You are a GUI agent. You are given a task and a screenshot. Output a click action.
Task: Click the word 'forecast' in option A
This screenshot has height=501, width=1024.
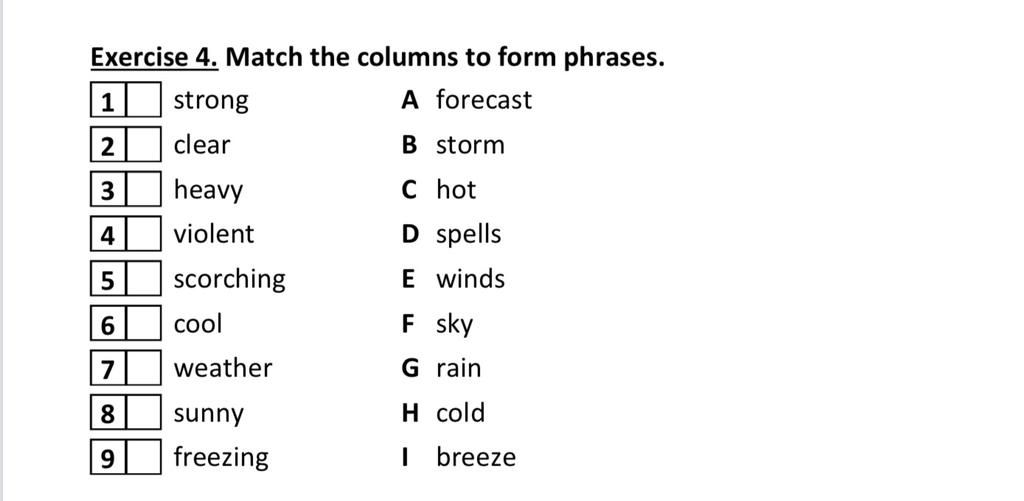pyautogui.click(x=484, y=100)
